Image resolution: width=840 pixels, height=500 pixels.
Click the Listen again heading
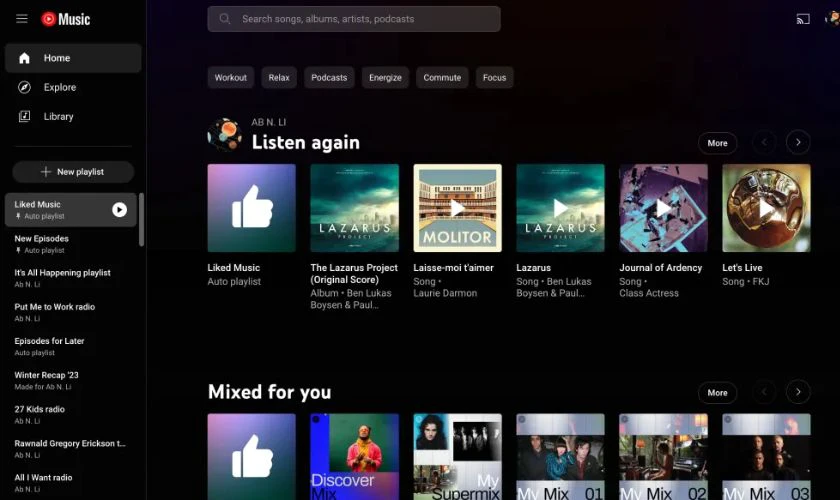[306, 143]
